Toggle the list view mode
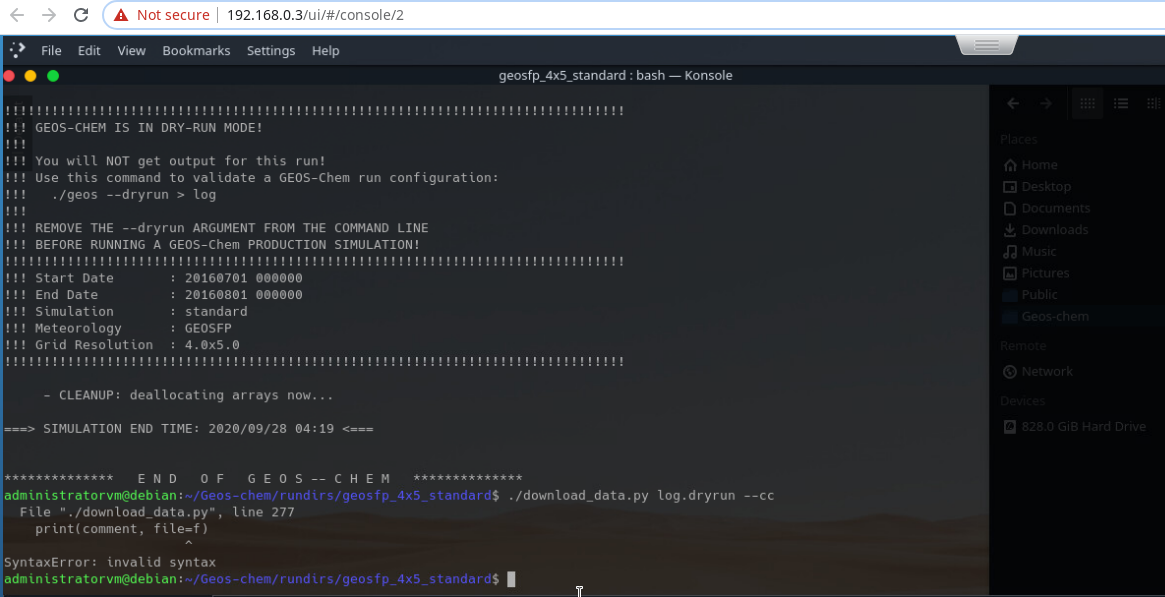Image resolution: width=1165 pixels, height=597 pixels. (1121, 103)
